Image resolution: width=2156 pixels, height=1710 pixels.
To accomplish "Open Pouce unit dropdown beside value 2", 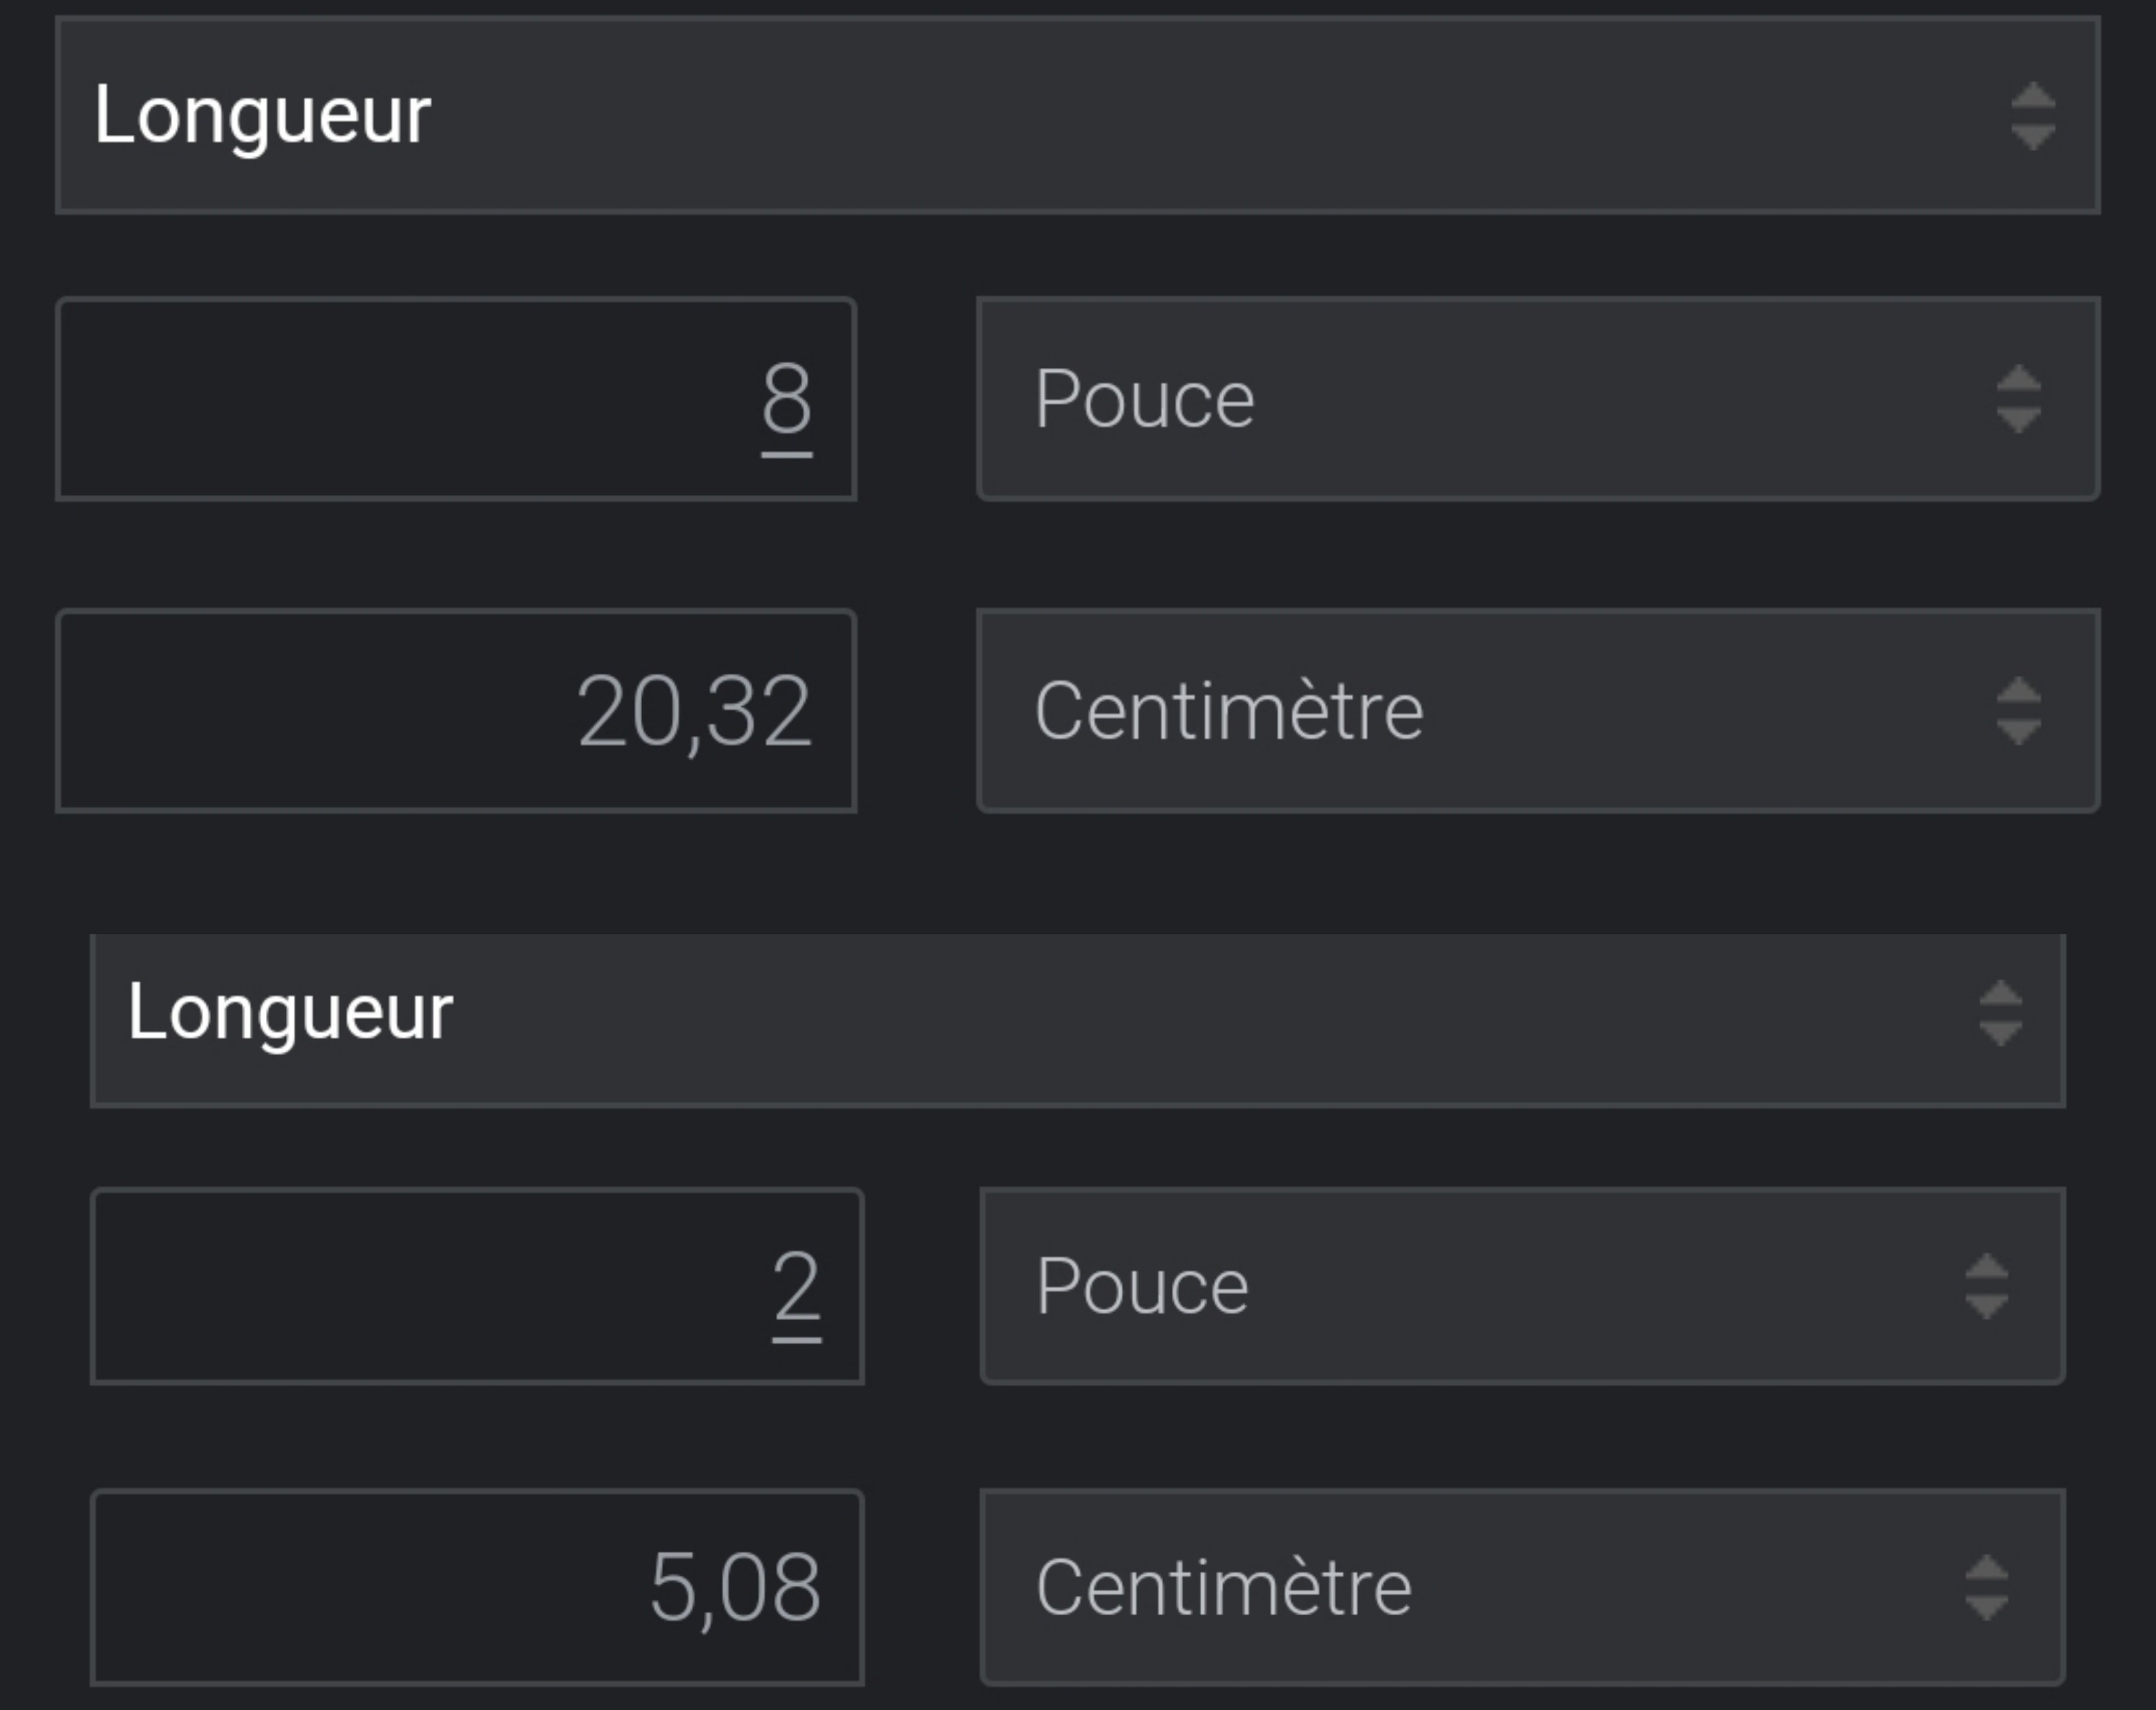I will tap(1521, 1286).
